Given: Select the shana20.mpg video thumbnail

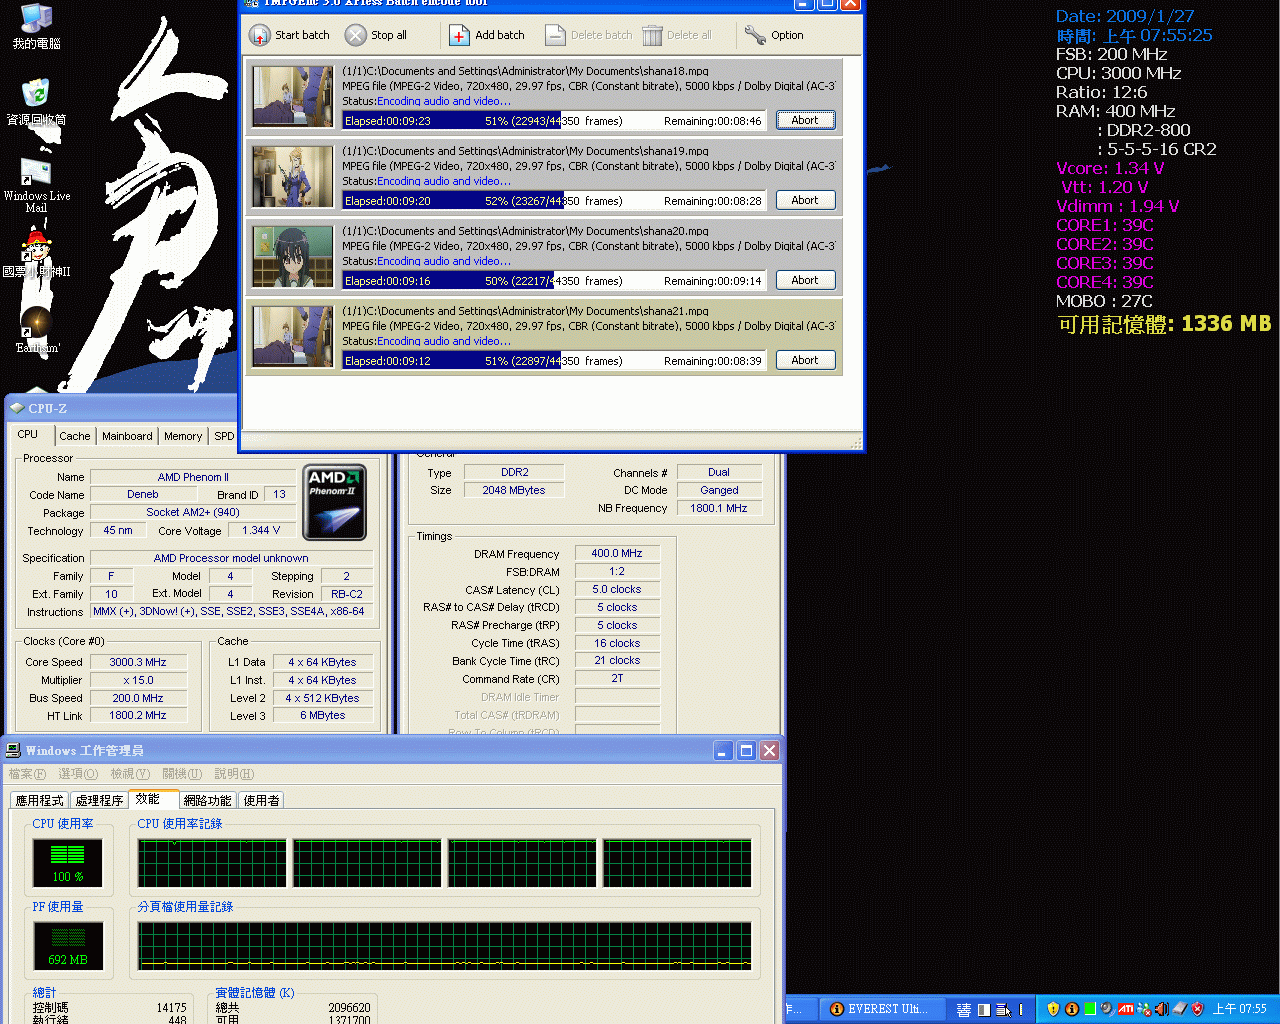Looking at the screenshot, I should point(292,256).
